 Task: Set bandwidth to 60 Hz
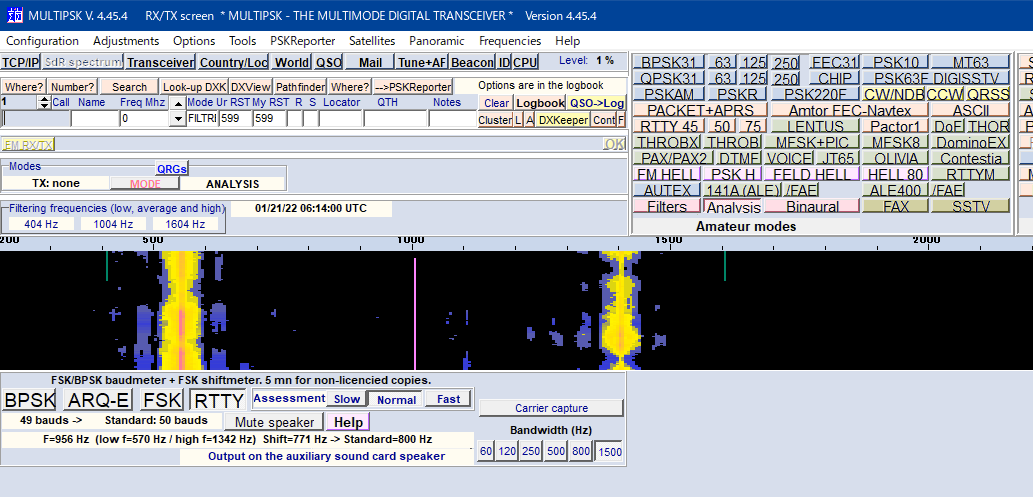coord(486,452)
